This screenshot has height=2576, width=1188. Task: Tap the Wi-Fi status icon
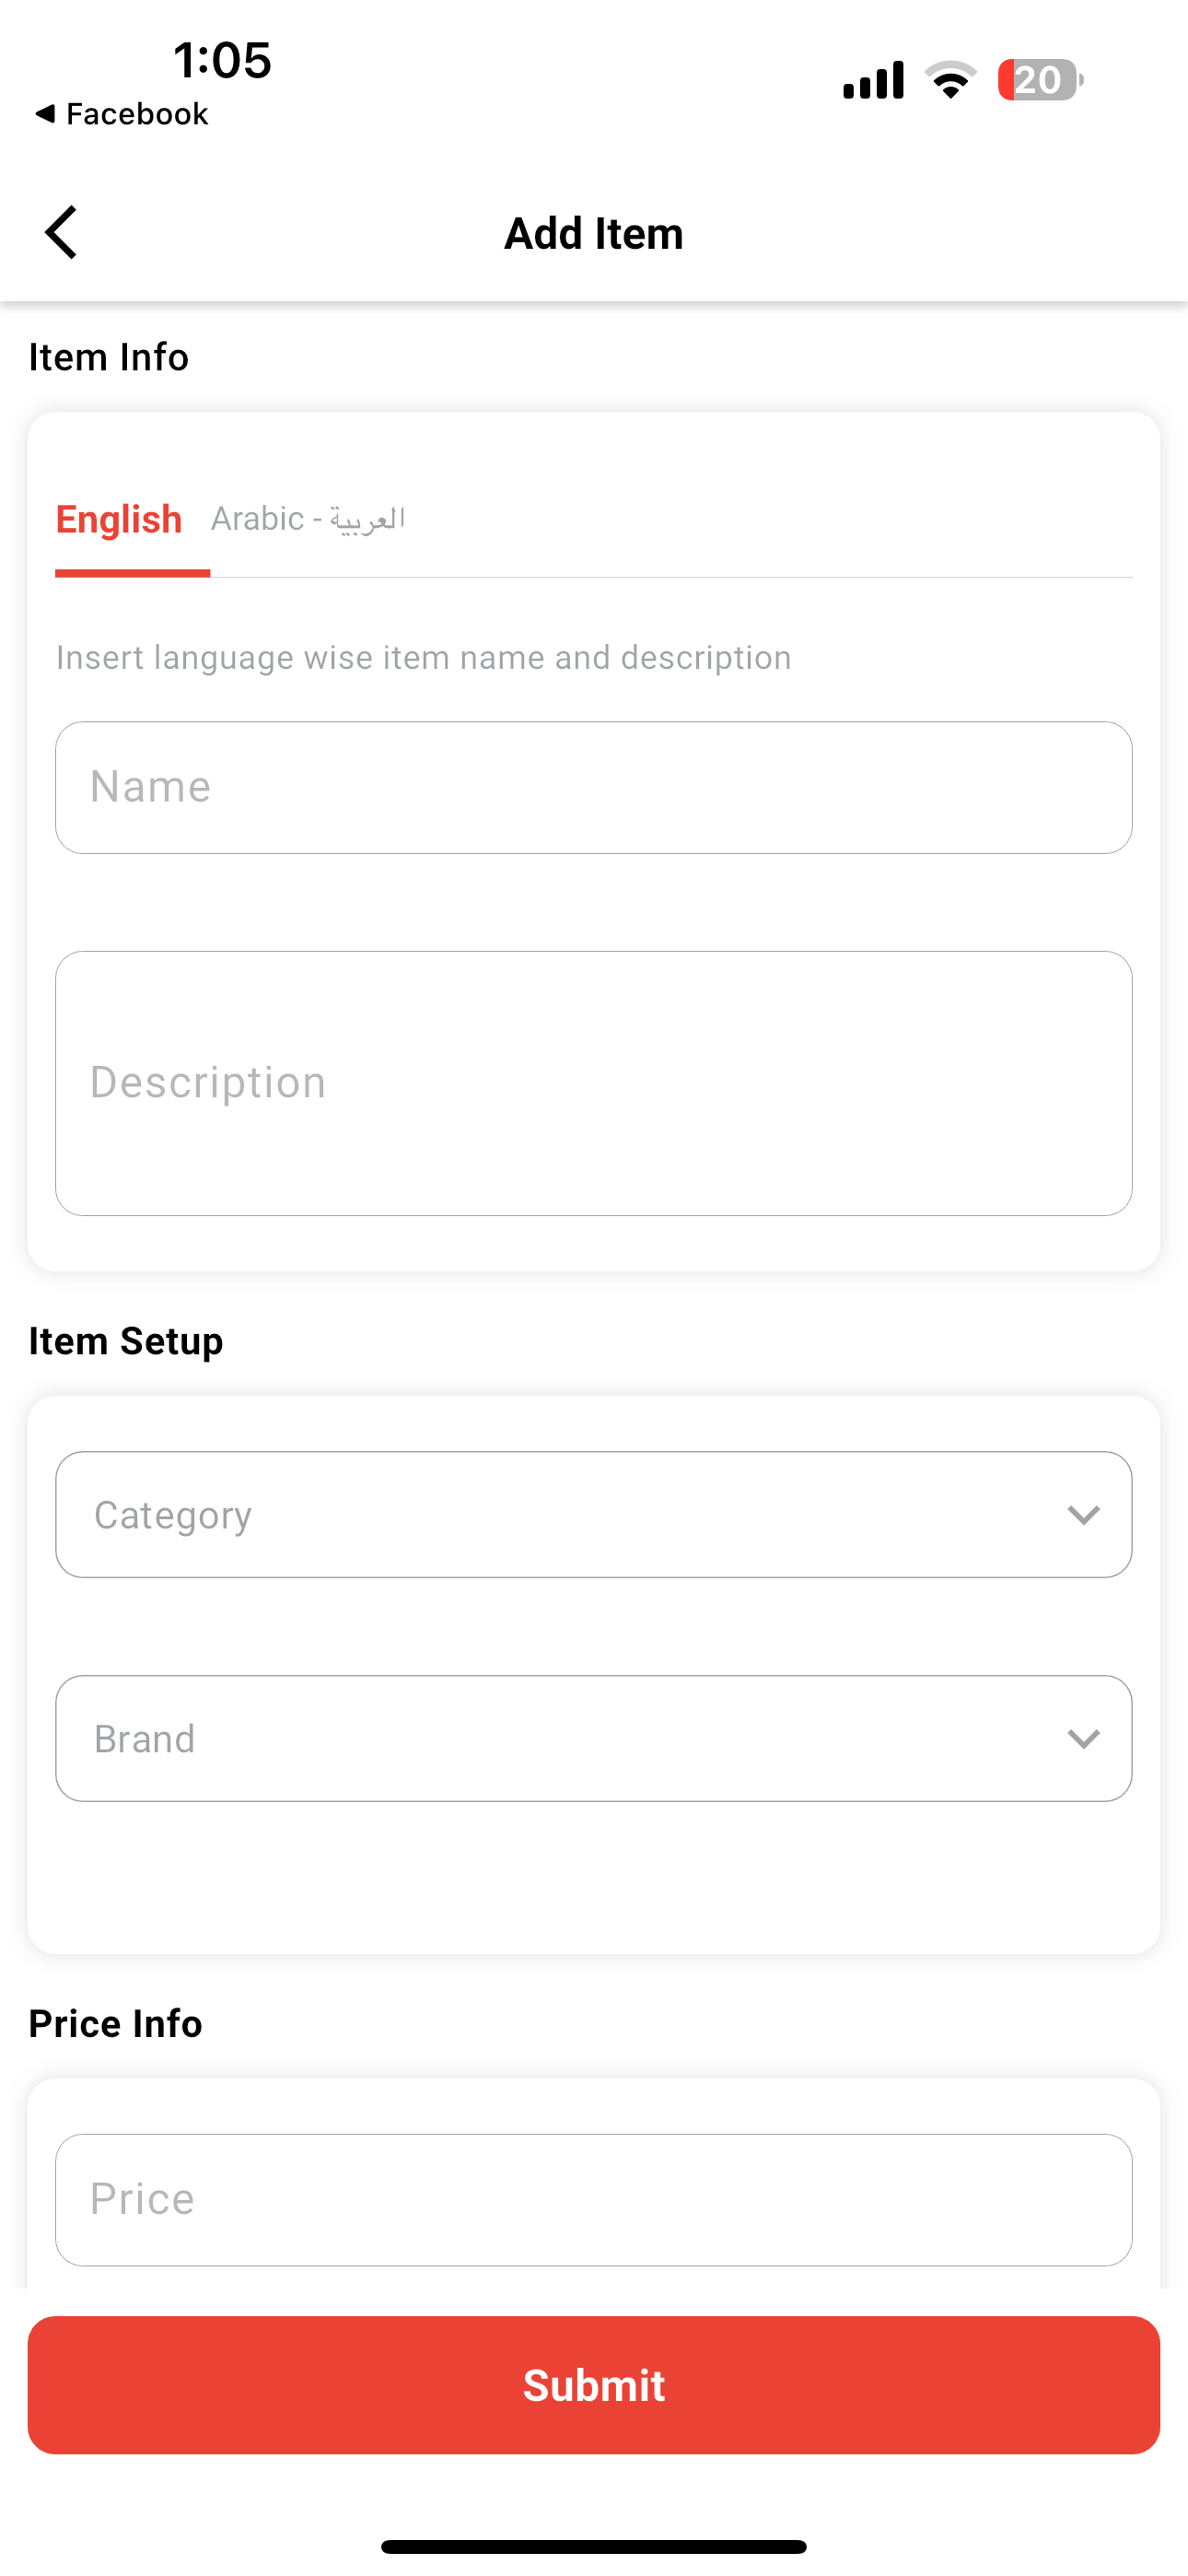(x=950, y=80)
